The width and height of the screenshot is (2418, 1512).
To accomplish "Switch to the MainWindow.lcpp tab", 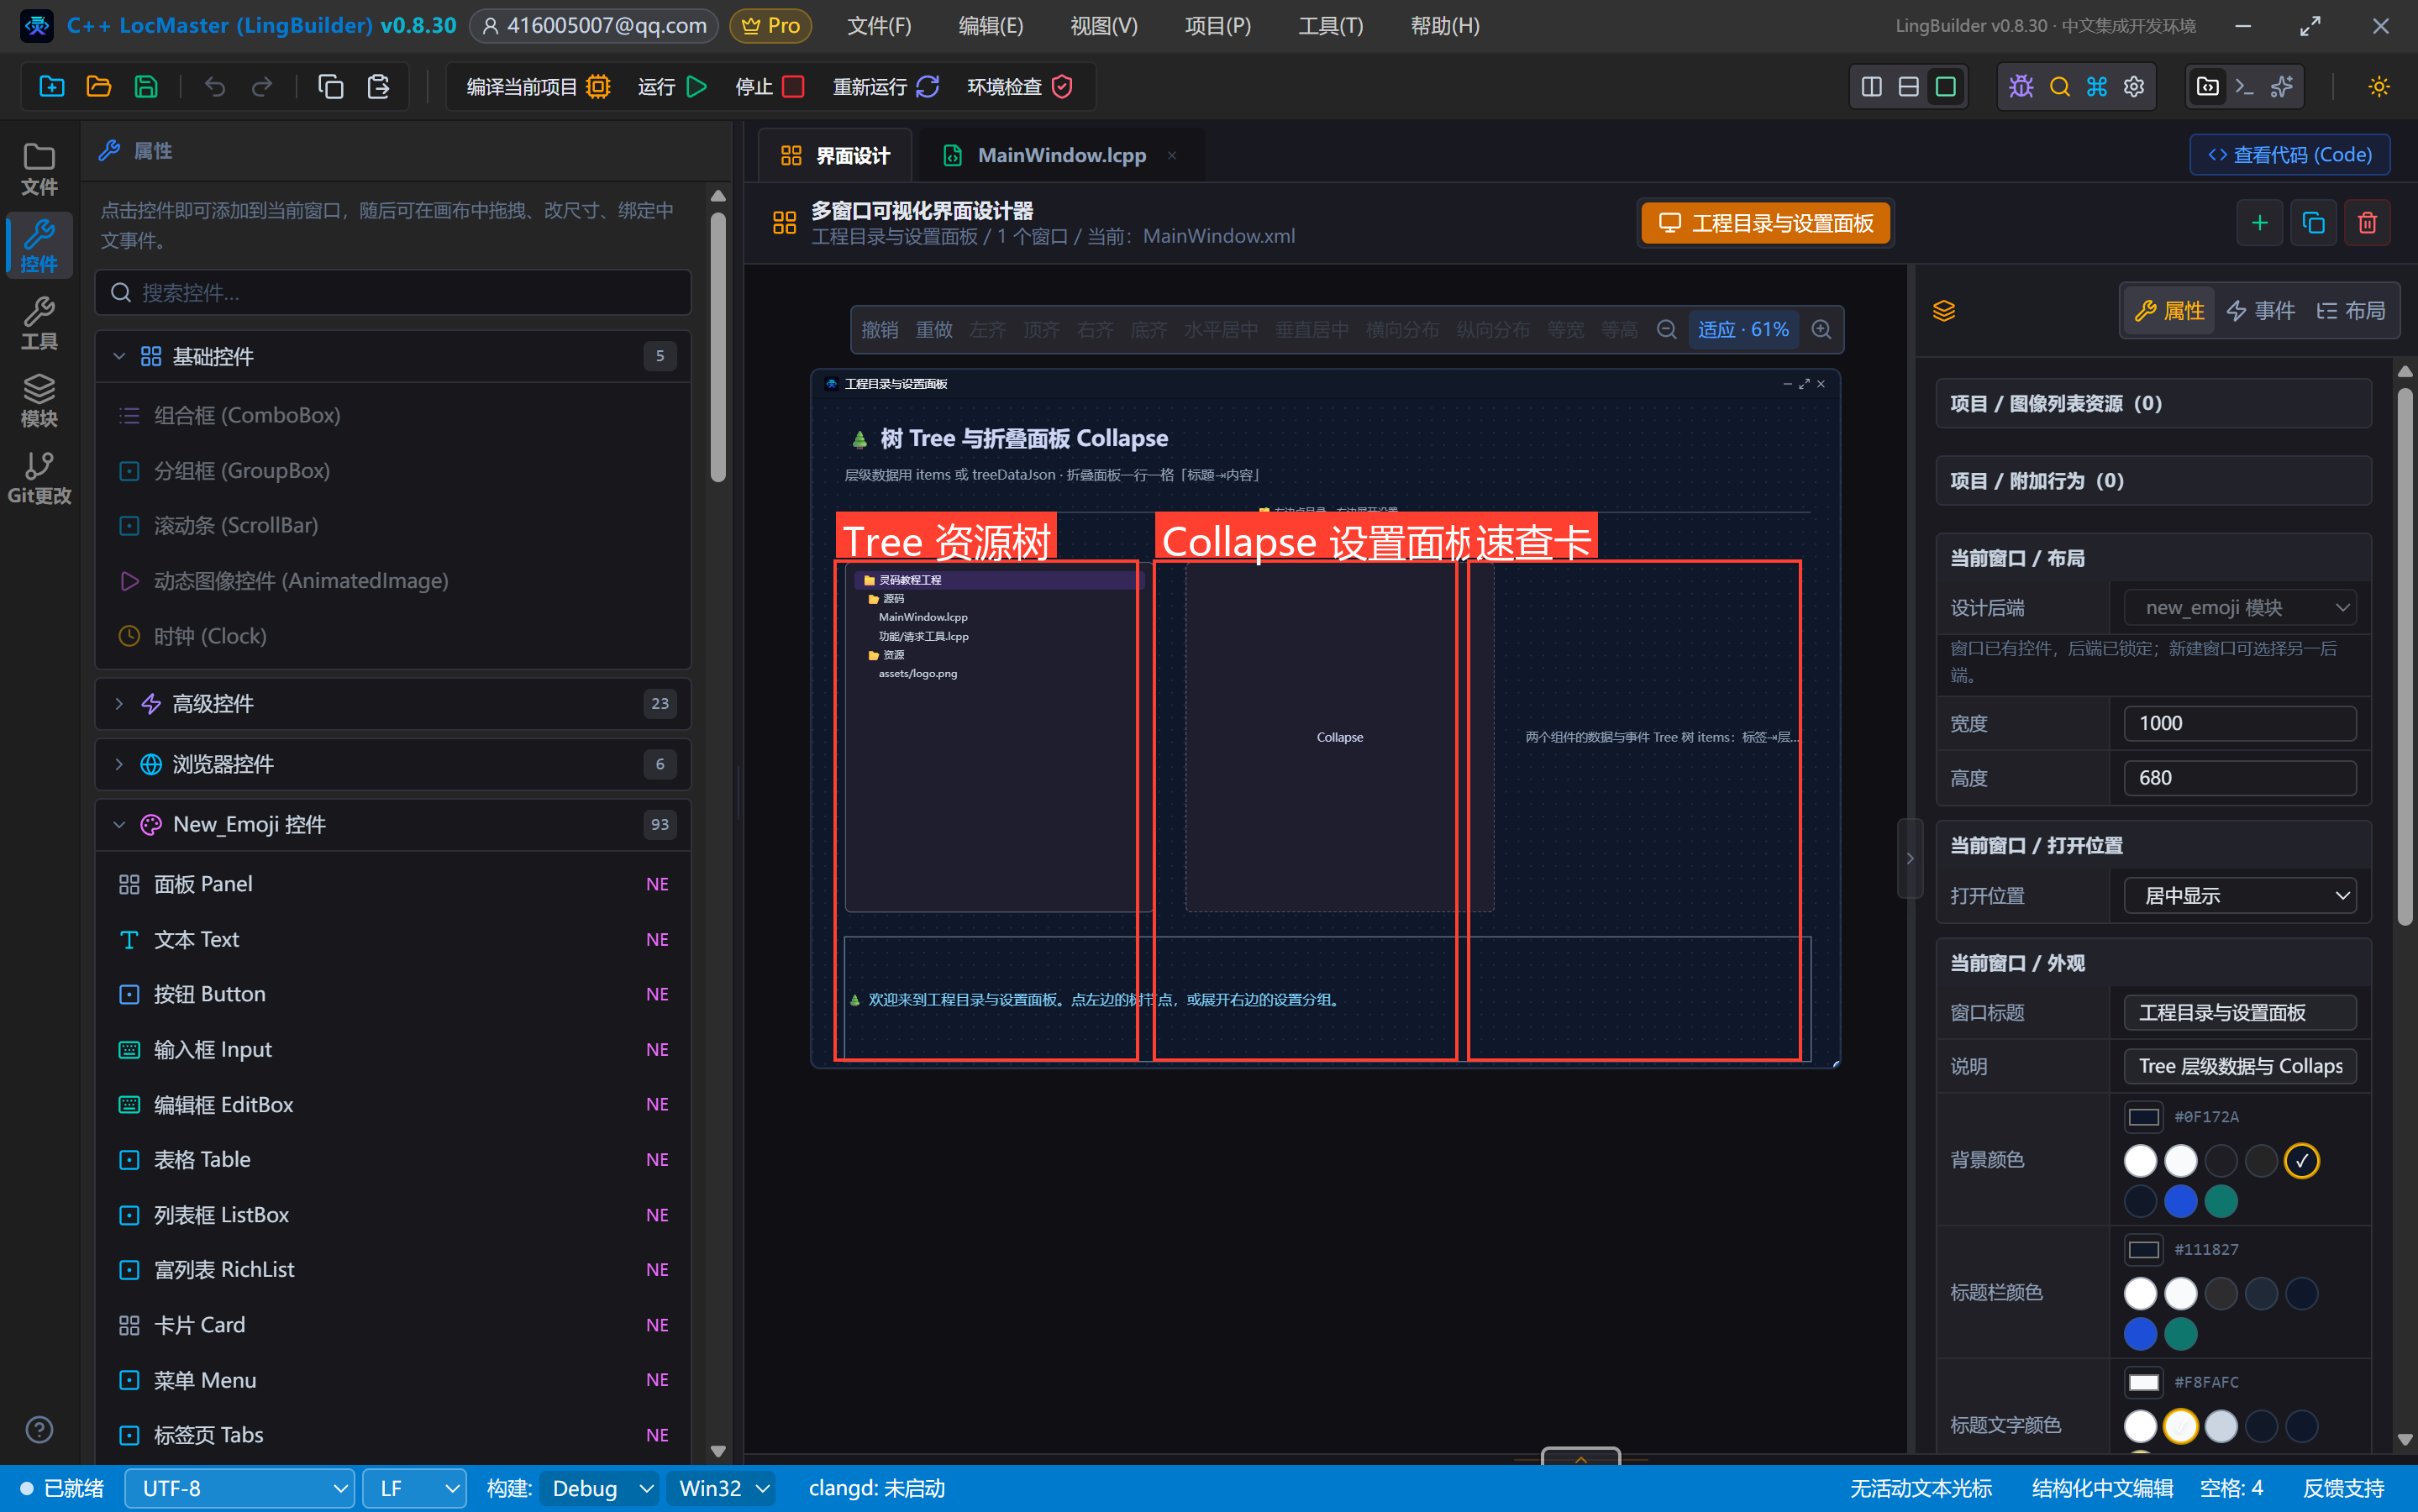I will pyautogui.click(x=1061, y=155).
